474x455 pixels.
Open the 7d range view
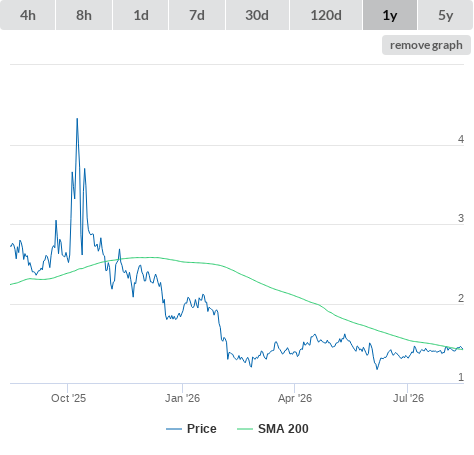[197, 15]
